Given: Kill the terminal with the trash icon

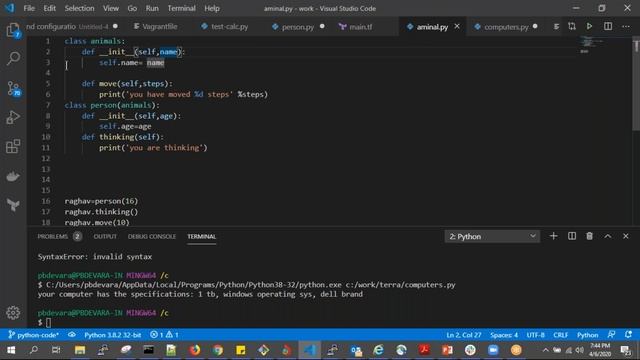Looking at the screenshot, I should point(589,236).
